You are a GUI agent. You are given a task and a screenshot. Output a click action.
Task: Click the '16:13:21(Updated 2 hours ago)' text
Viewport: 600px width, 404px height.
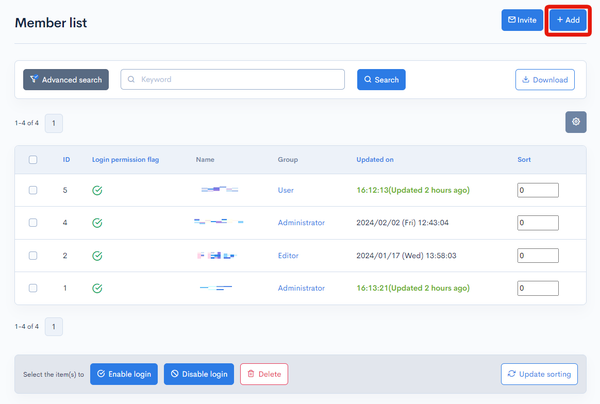pyautogui.click(x=413, y=288)
